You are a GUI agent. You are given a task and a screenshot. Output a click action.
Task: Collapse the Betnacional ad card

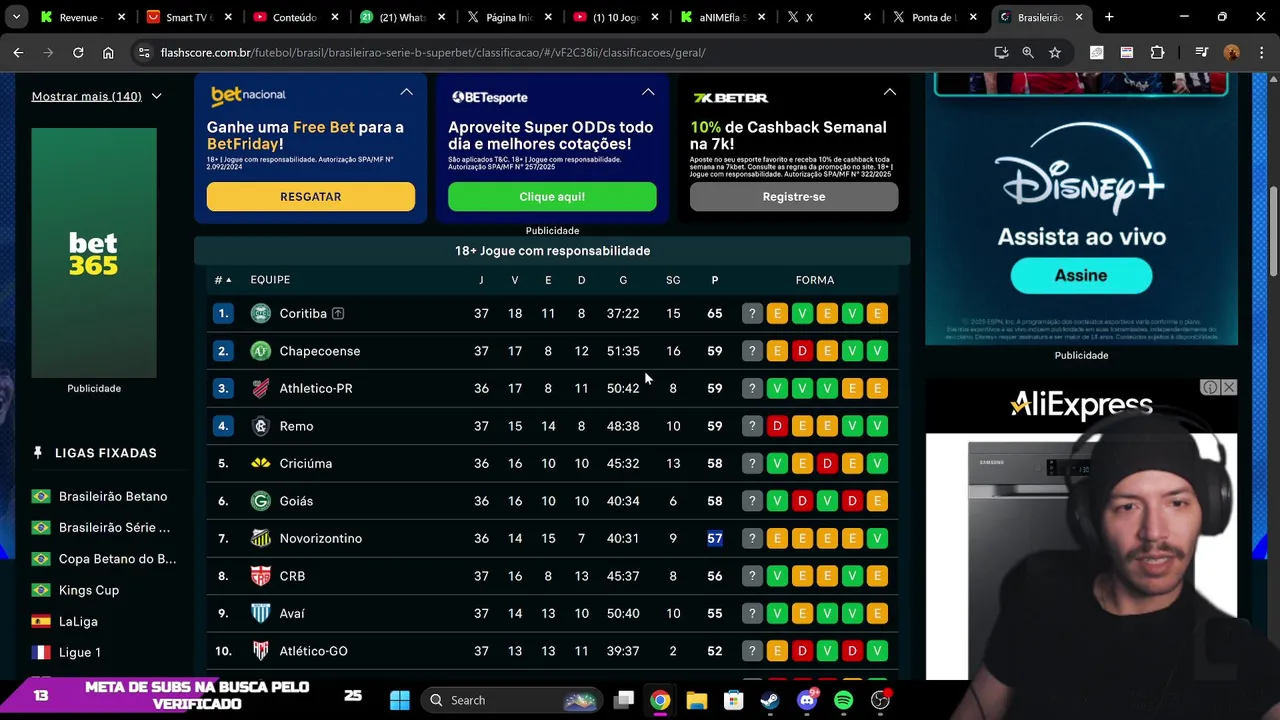(x=406, y=92)
